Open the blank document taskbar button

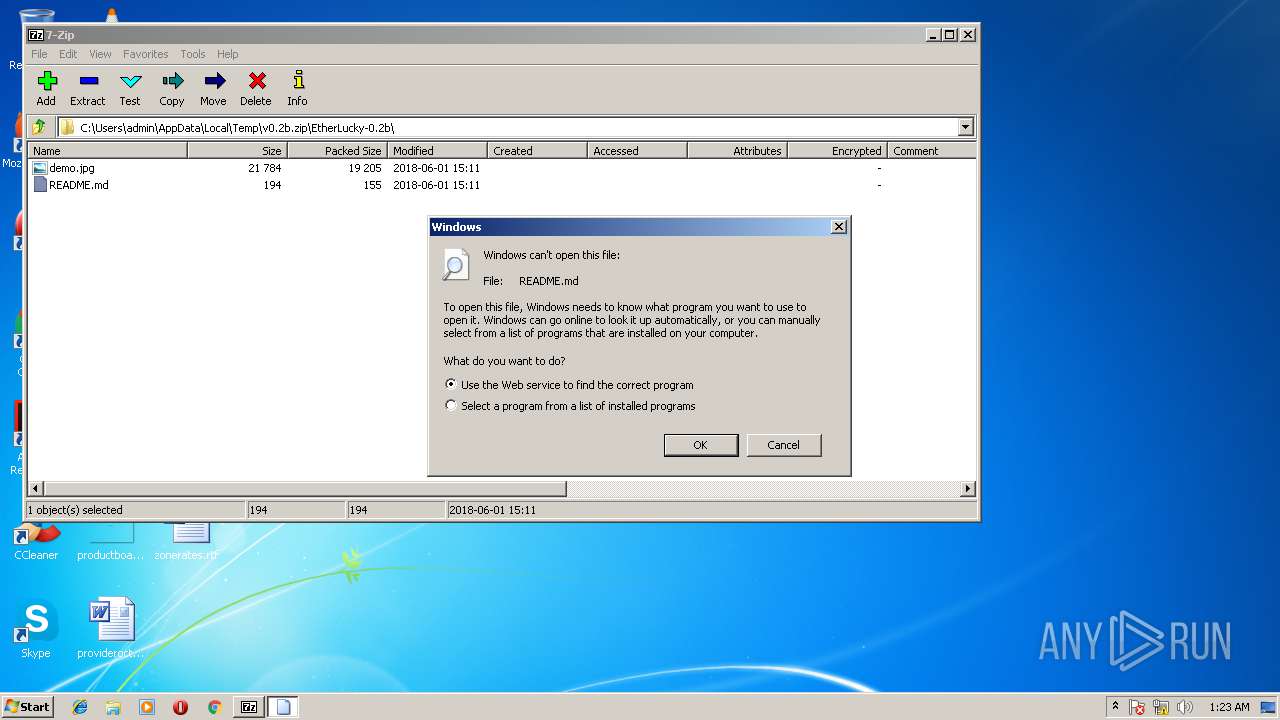[283, 707]
